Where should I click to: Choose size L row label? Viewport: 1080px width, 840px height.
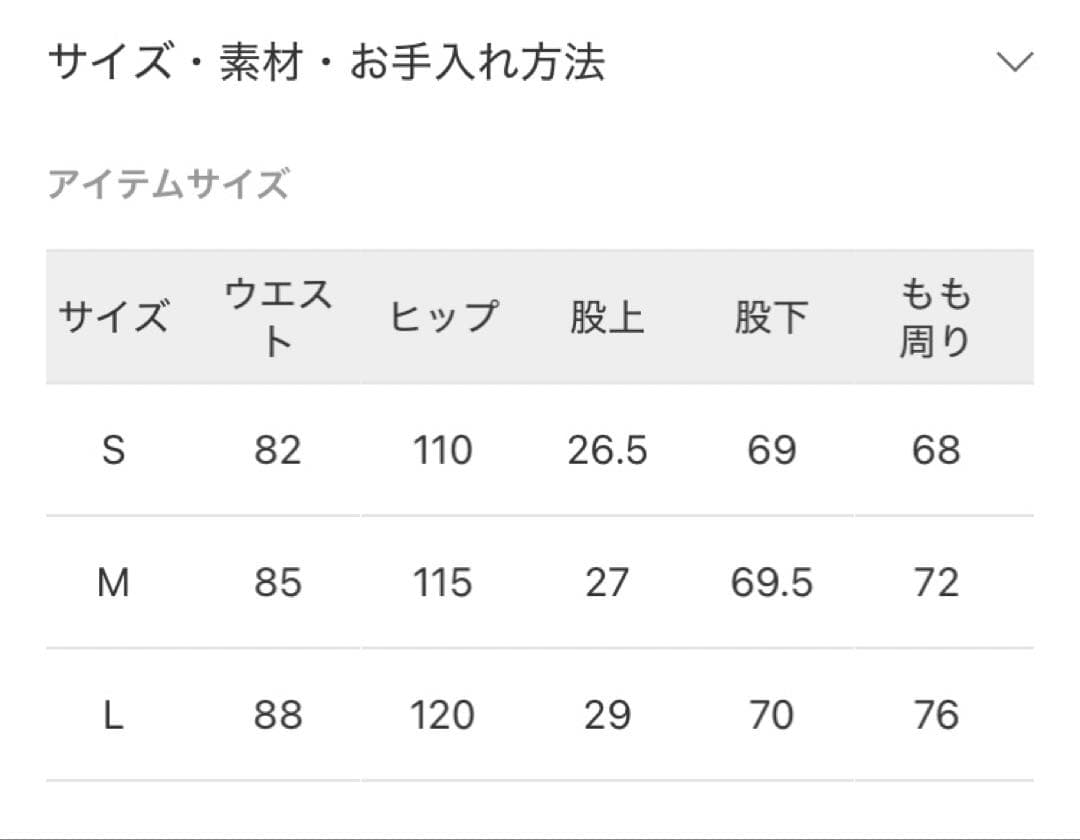[115, 714]
